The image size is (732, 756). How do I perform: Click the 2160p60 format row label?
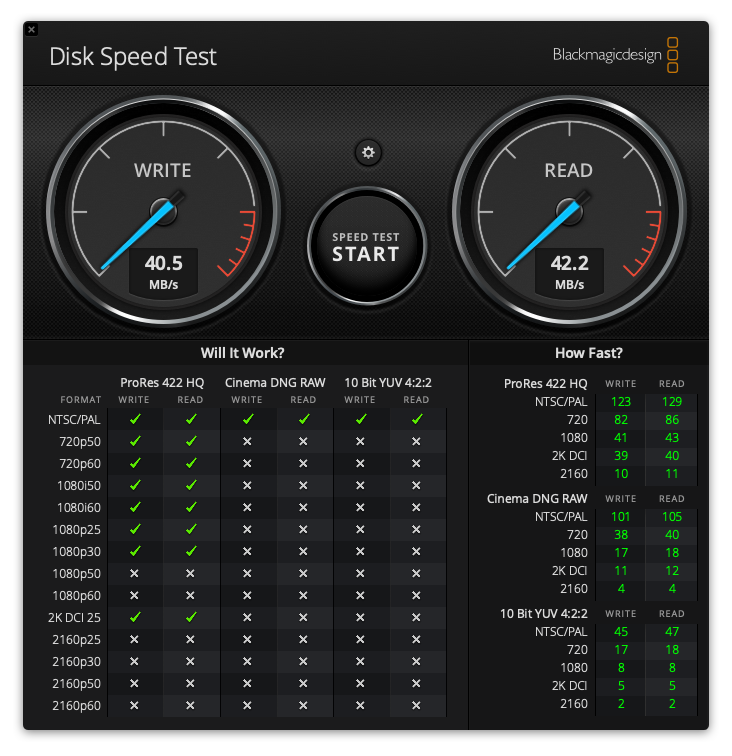(77, 706)
